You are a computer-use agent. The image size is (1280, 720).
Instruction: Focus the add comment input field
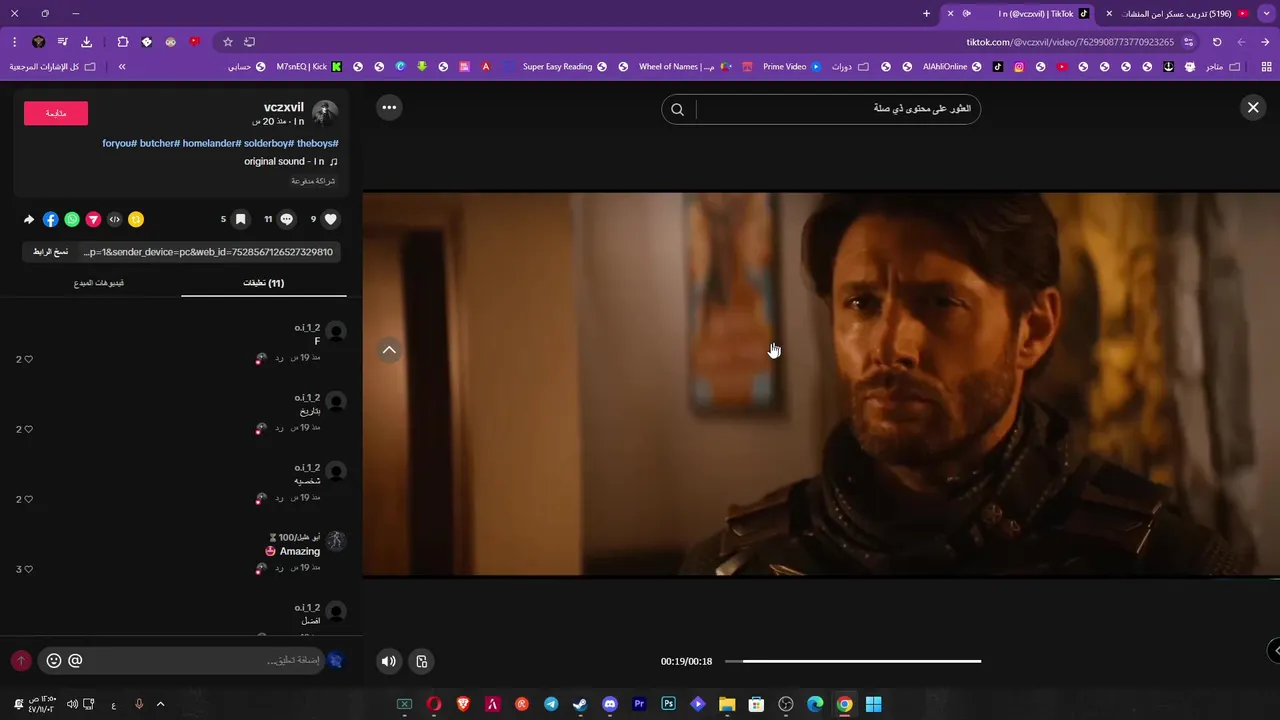tap(204, 660)
